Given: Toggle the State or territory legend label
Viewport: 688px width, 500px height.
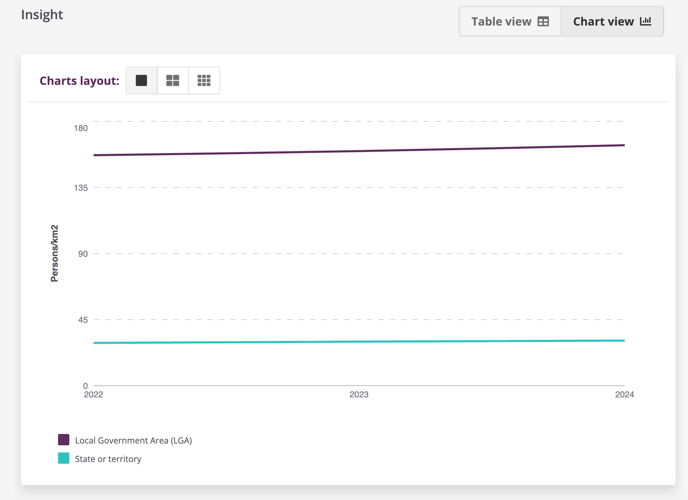Looking at the screenshot, I should point(108,459).
